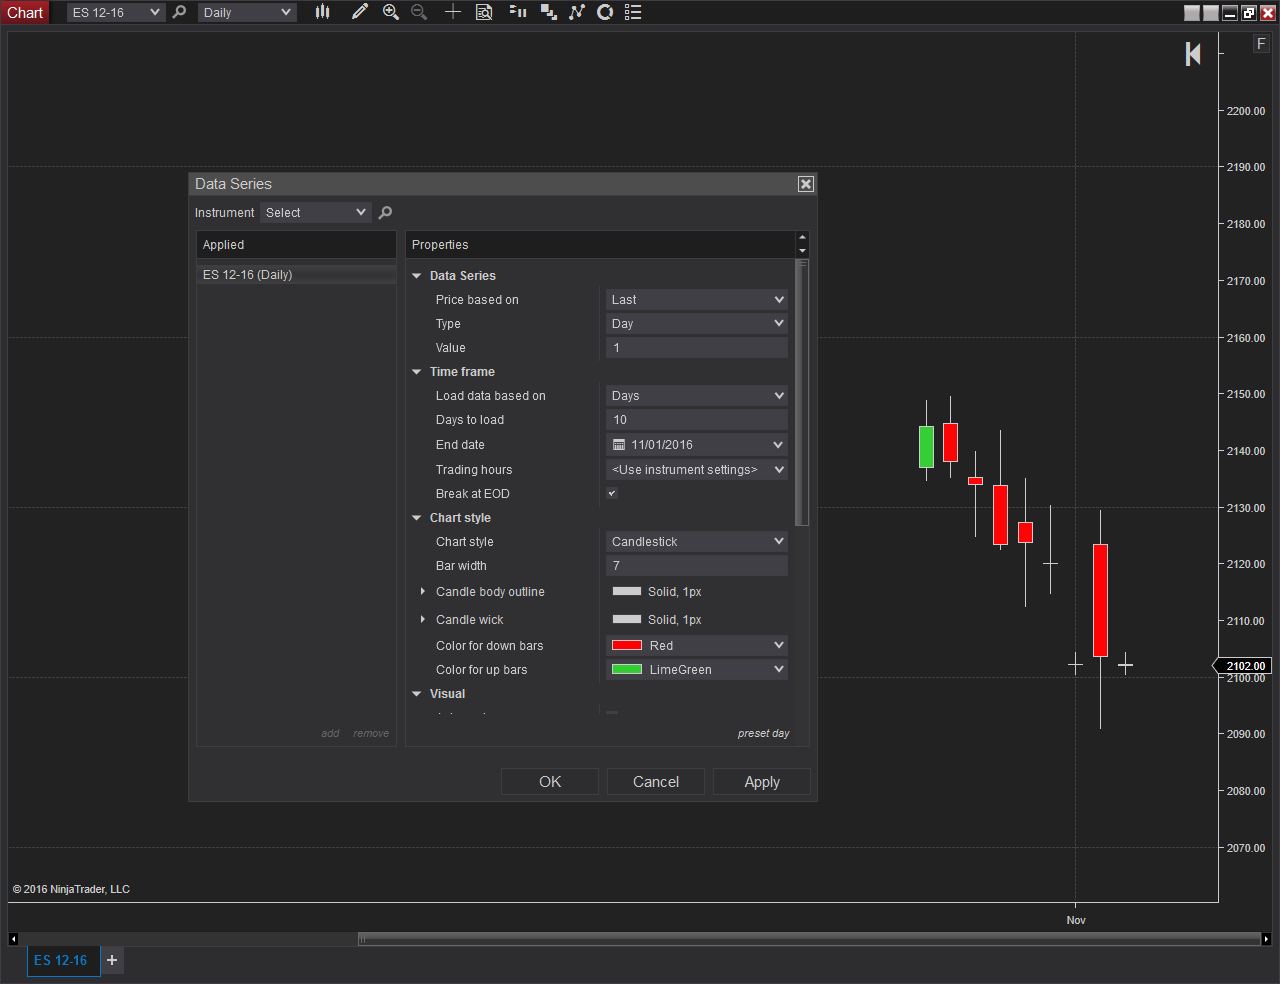
Task: Open the Price based on dropdown
Action: [697, 300]
